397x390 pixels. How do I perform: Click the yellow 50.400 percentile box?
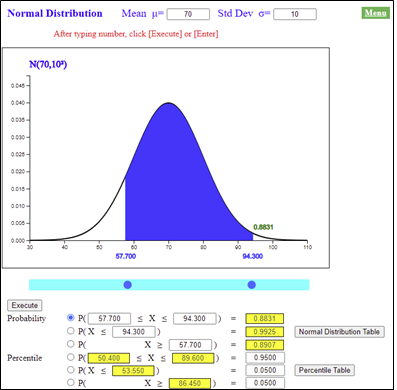(x=109, y=358)
